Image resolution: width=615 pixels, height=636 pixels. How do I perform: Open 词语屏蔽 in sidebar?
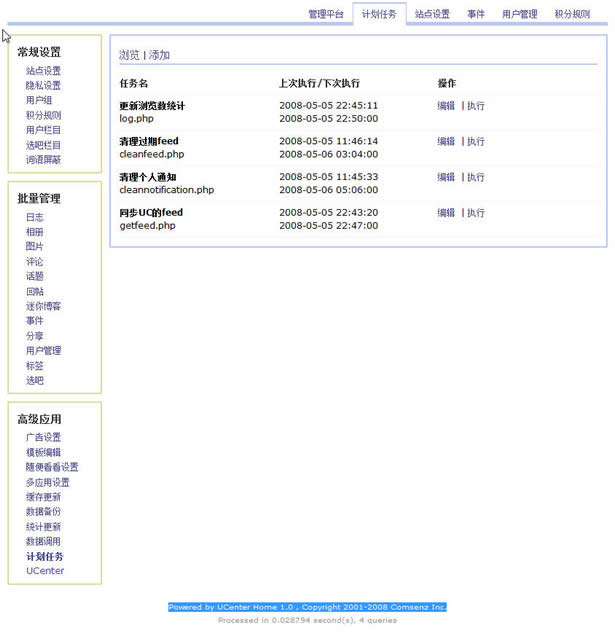click(43, 160)
